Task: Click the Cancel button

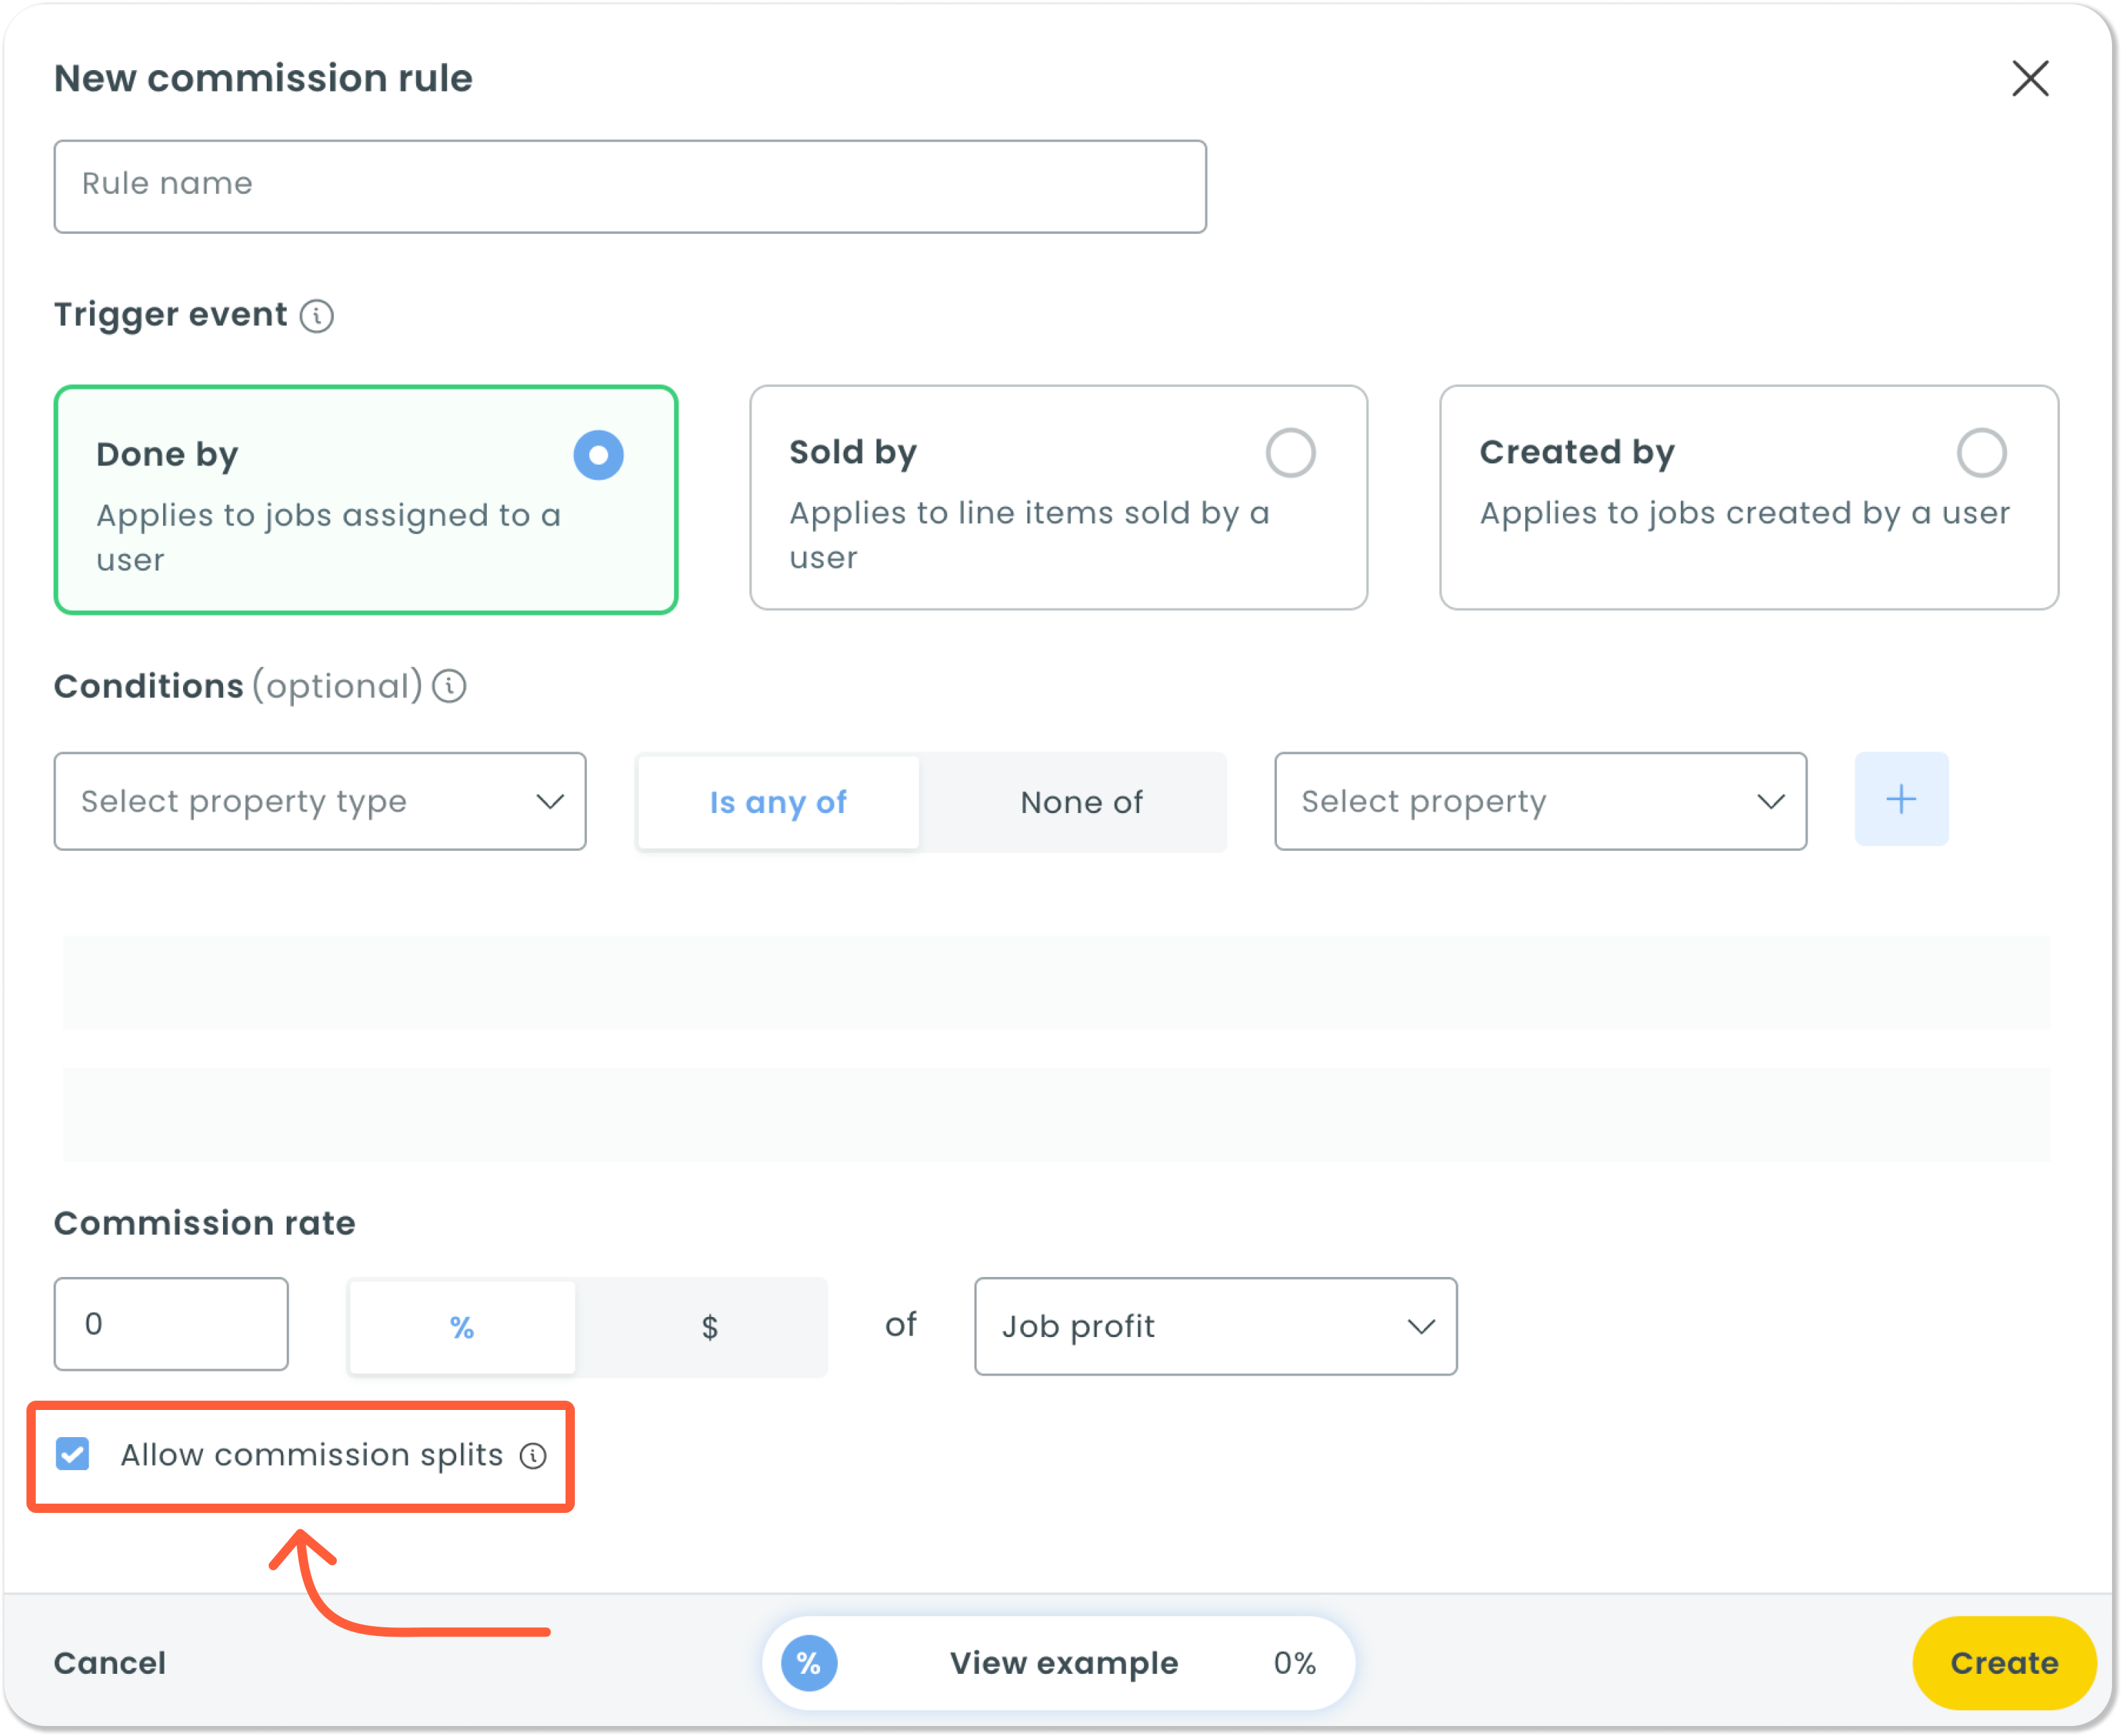Action: click(110, 1663)
